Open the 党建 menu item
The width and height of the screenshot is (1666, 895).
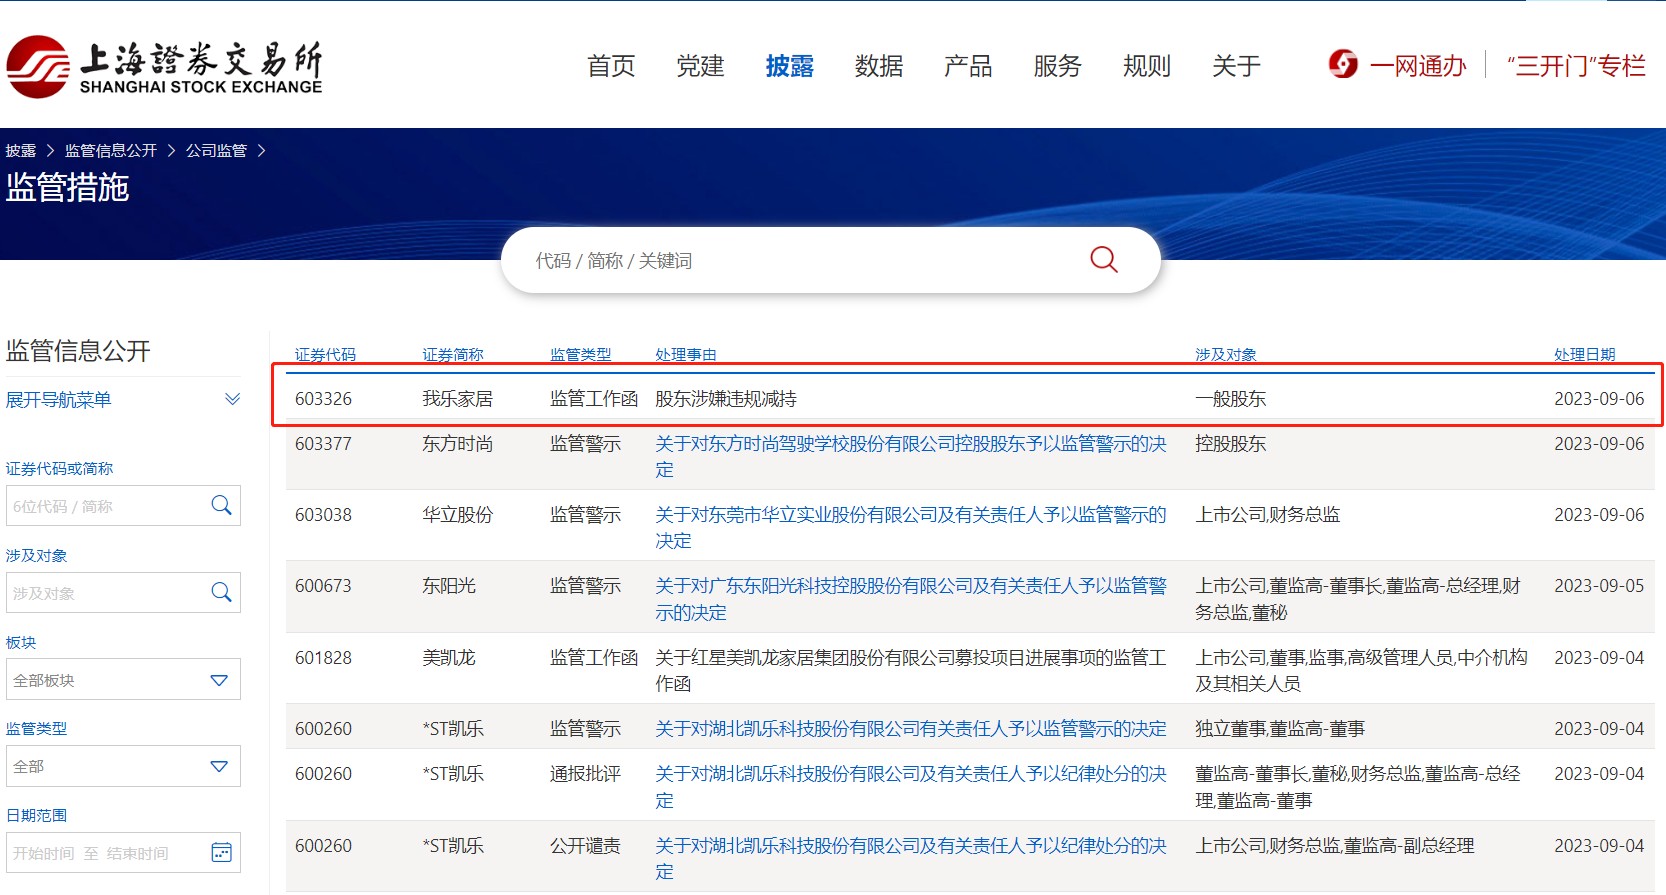700,66
